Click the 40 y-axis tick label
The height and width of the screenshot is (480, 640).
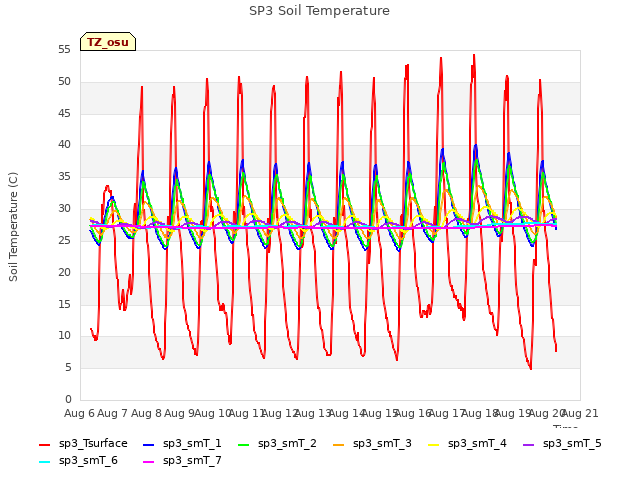64,144
